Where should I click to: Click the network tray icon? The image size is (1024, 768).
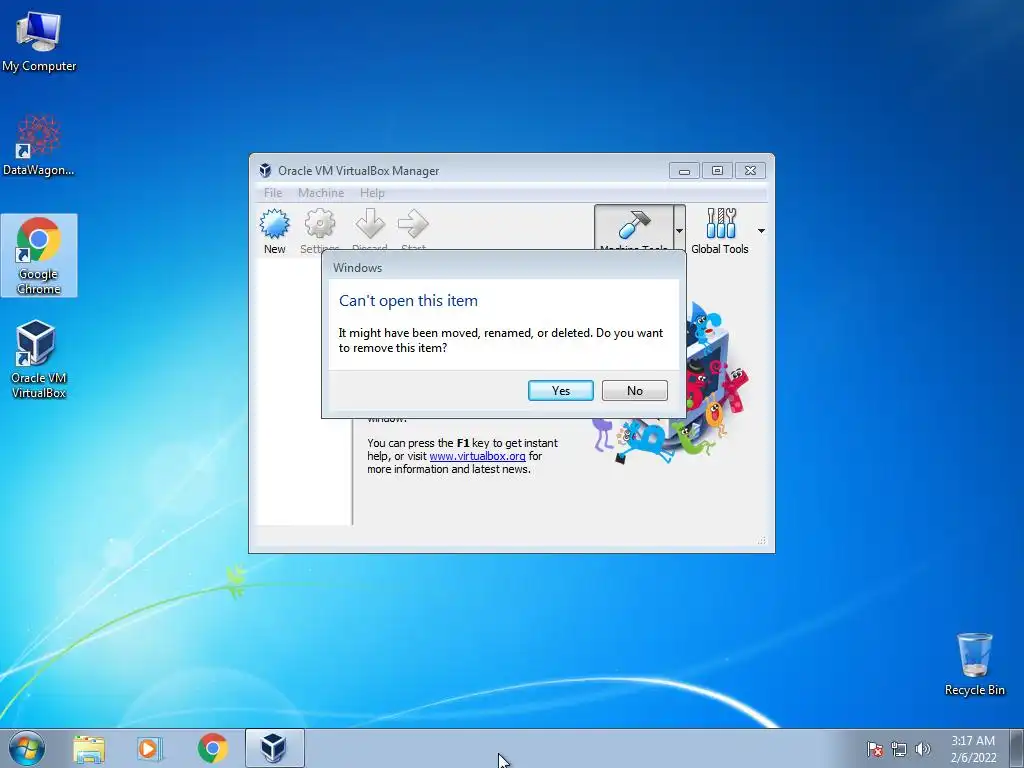(899, 749)
